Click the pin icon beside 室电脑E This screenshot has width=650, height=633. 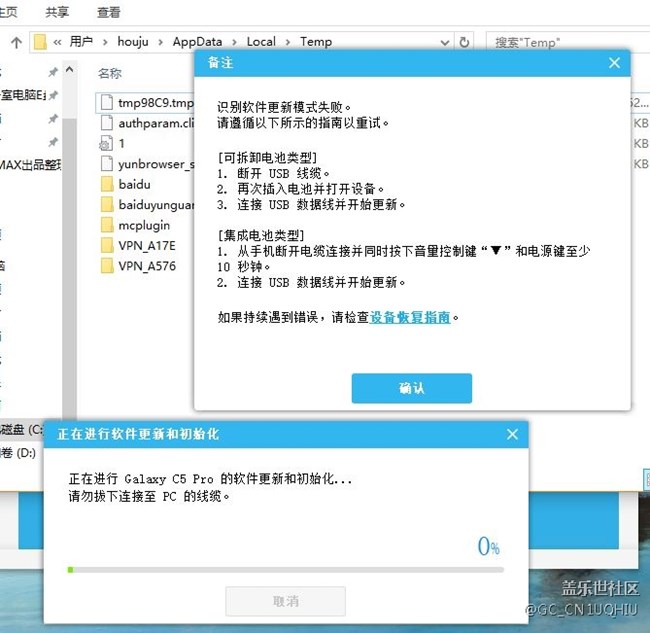(53, 95)
